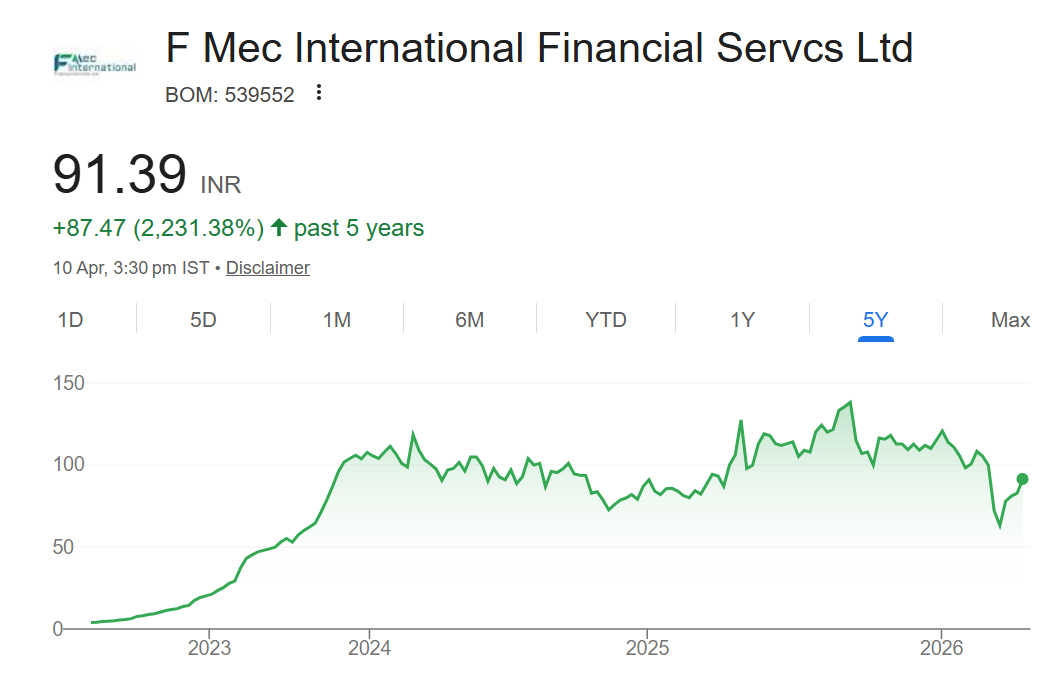
Task: Select the 1M time range
Action: 337,320
